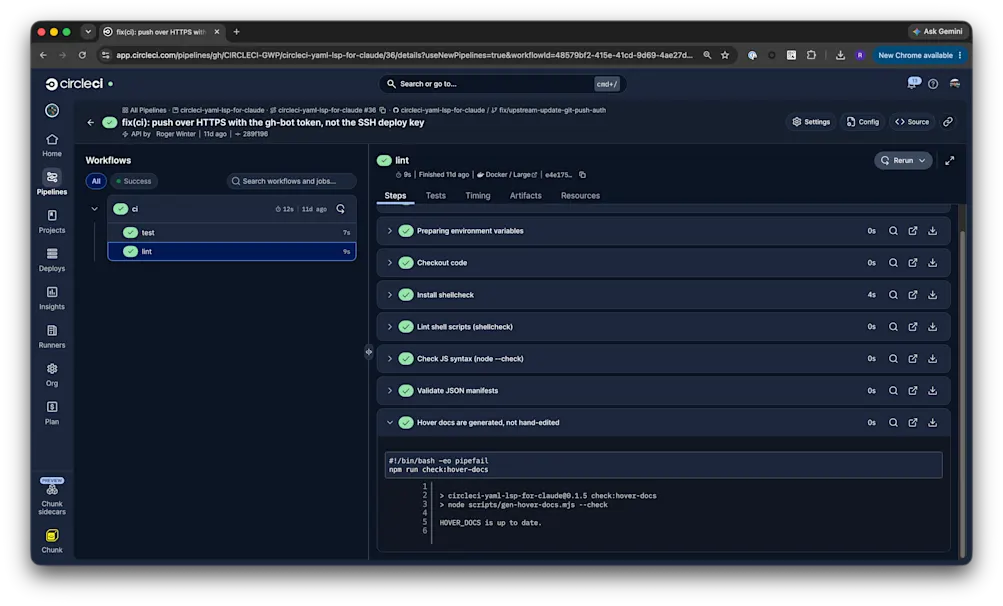Search output of Install shellcheck step
1003x606 pixels.
(893, 295)
